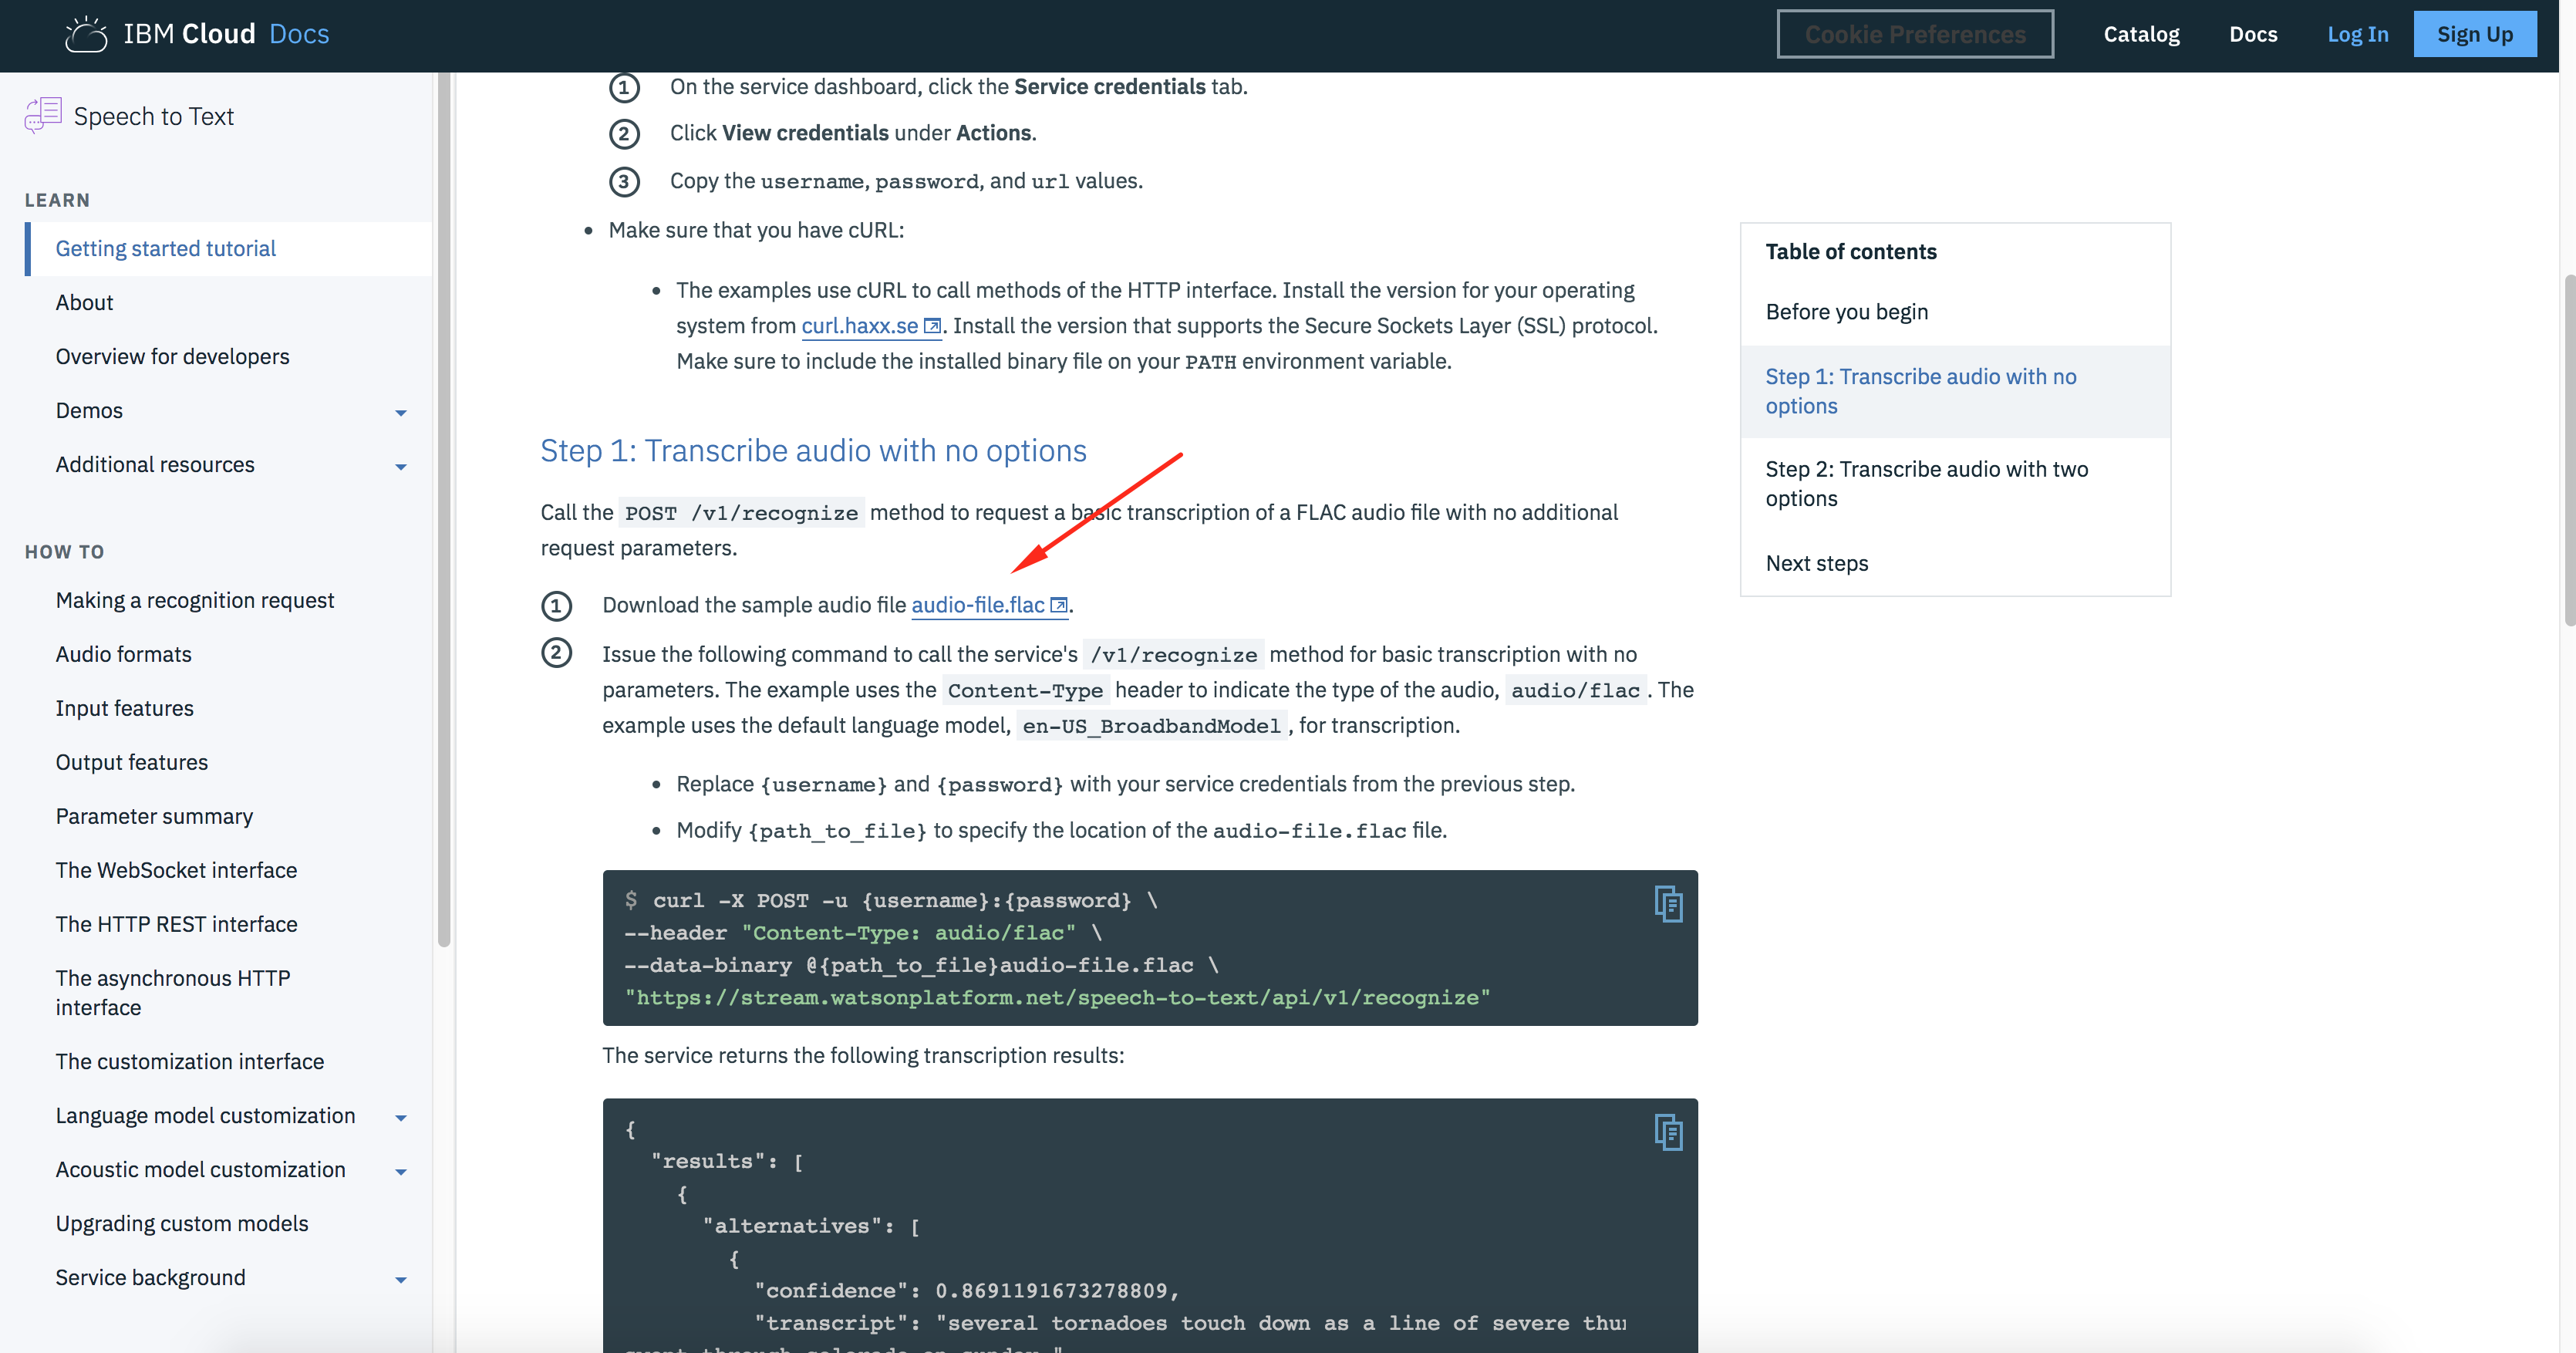Open the Catalog menu item
Image resolution: width=2576 pixels, height=1353 pixels.
[2141, 34]
